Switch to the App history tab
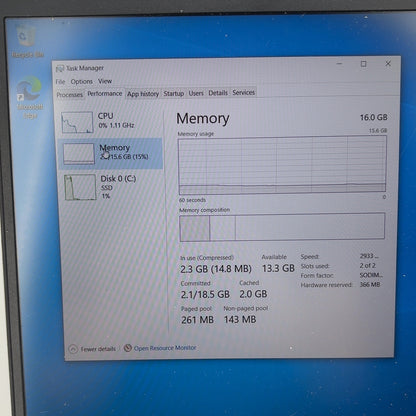The image size is (416, 416). [143, 94]
